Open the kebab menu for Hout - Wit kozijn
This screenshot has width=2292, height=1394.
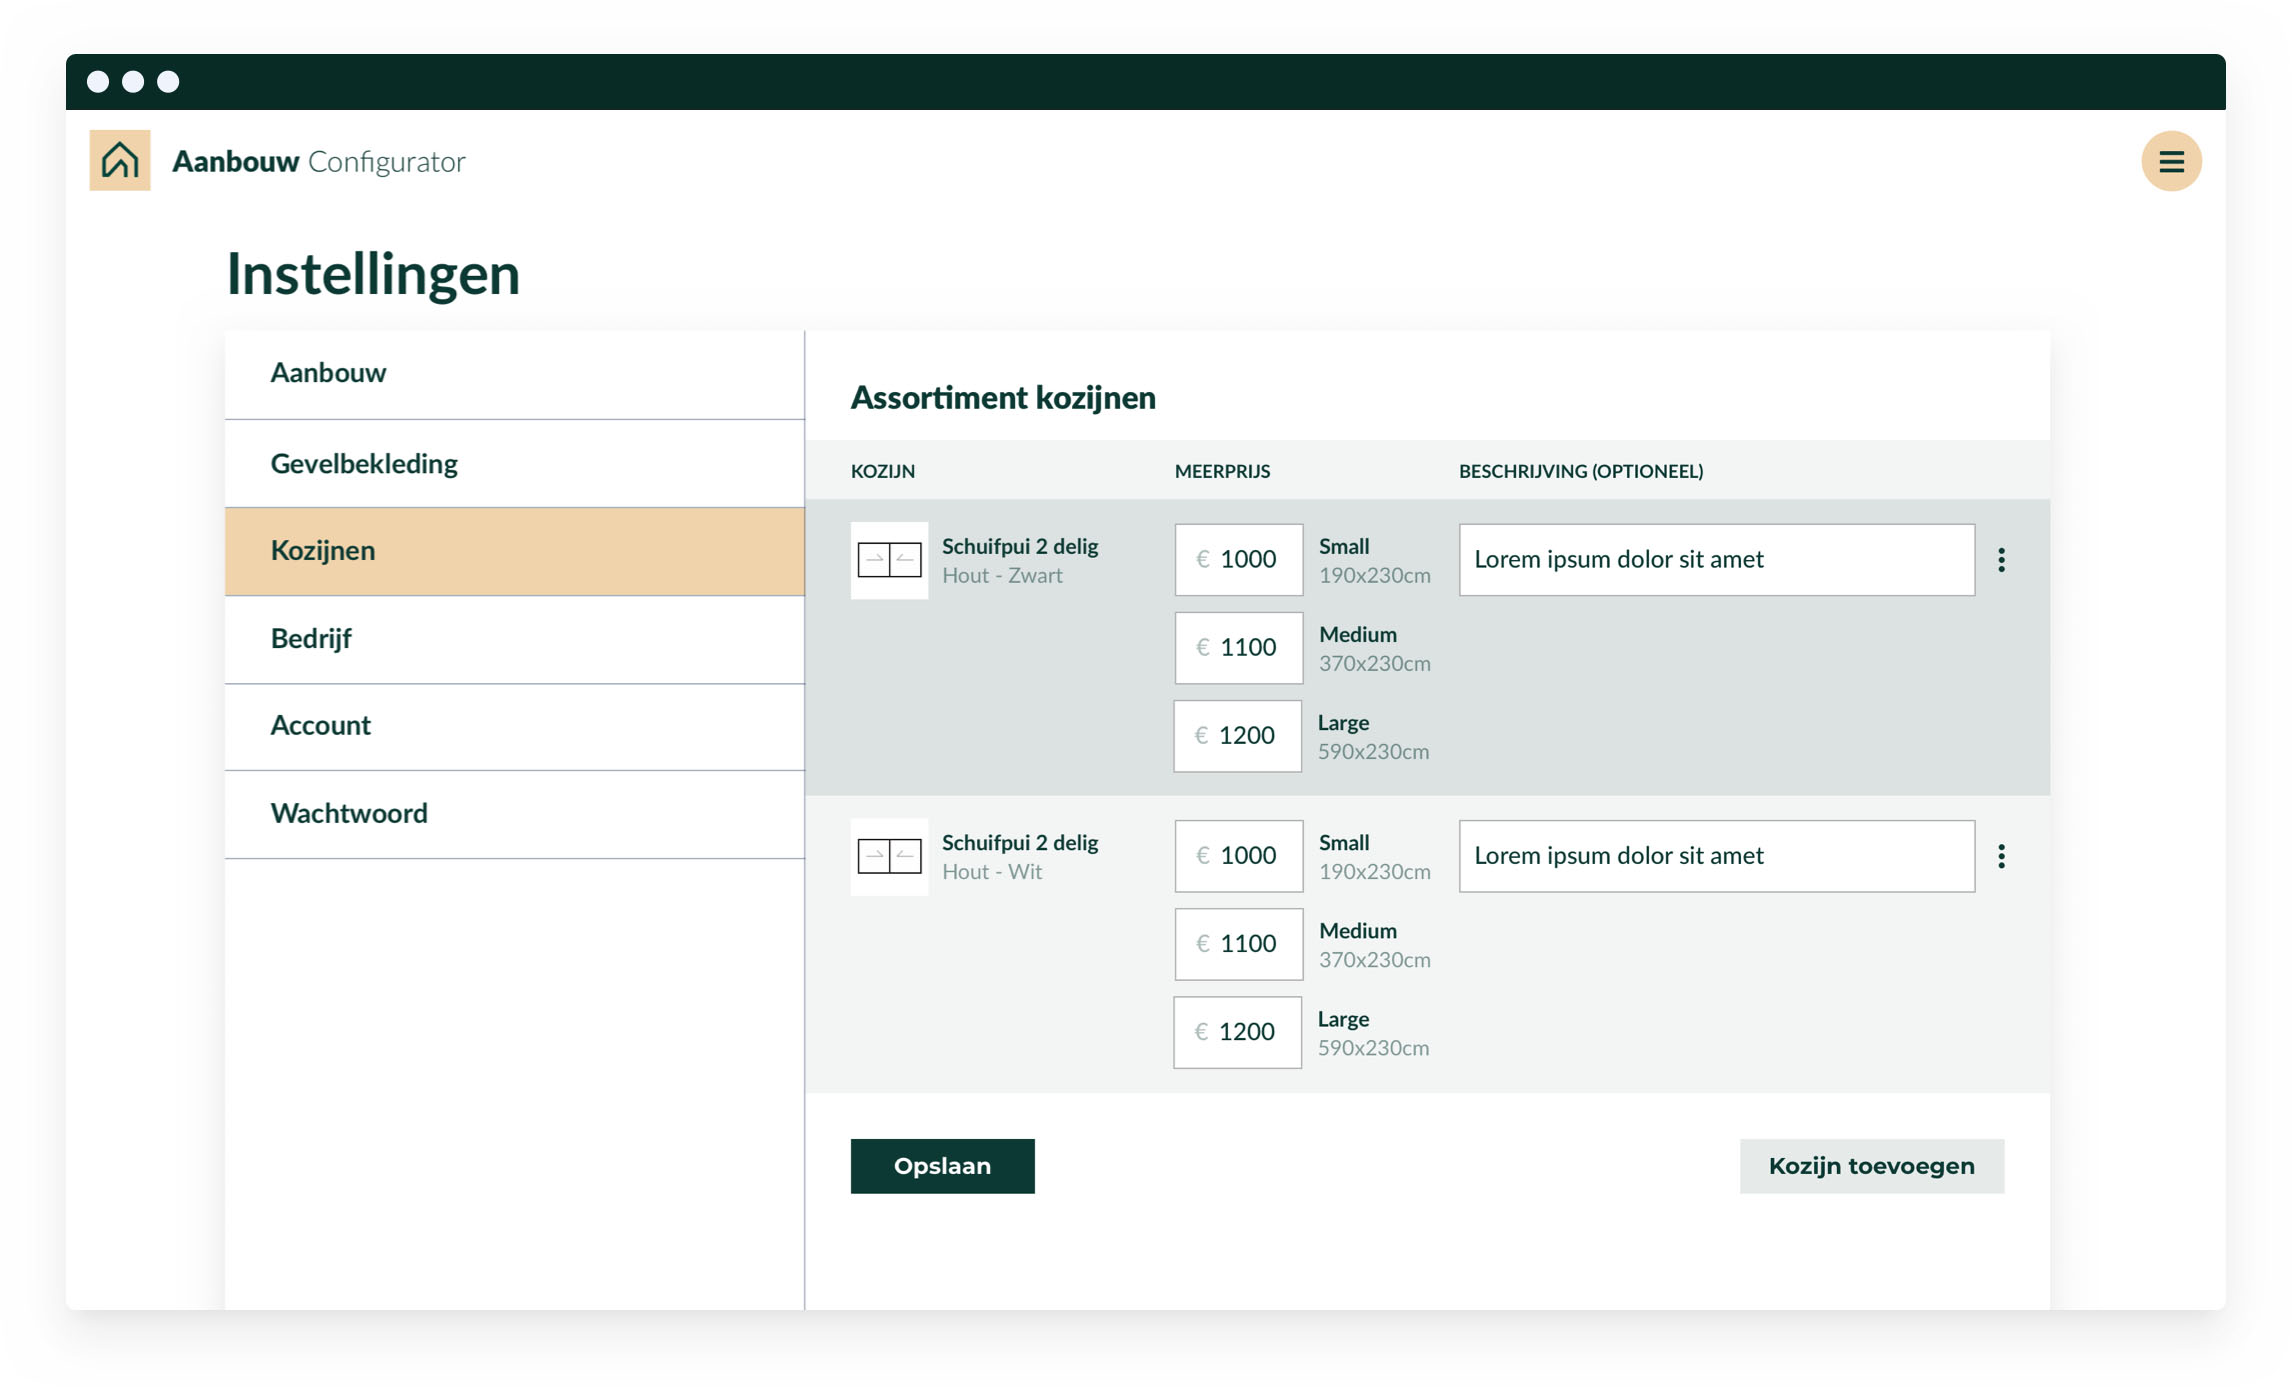pyautogui.click(x=2003, y=856)
